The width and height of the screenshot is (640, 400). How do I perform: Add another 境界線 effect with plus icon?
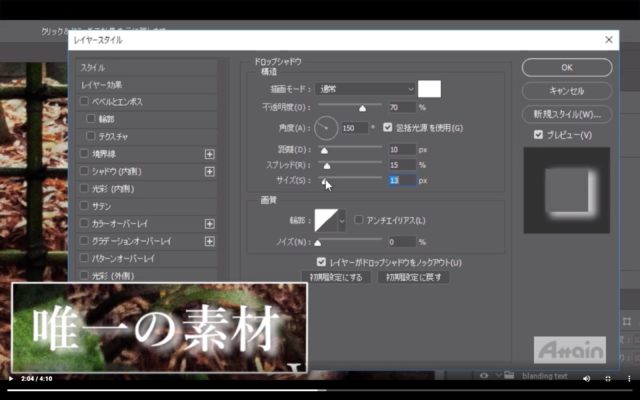[209, 154]
